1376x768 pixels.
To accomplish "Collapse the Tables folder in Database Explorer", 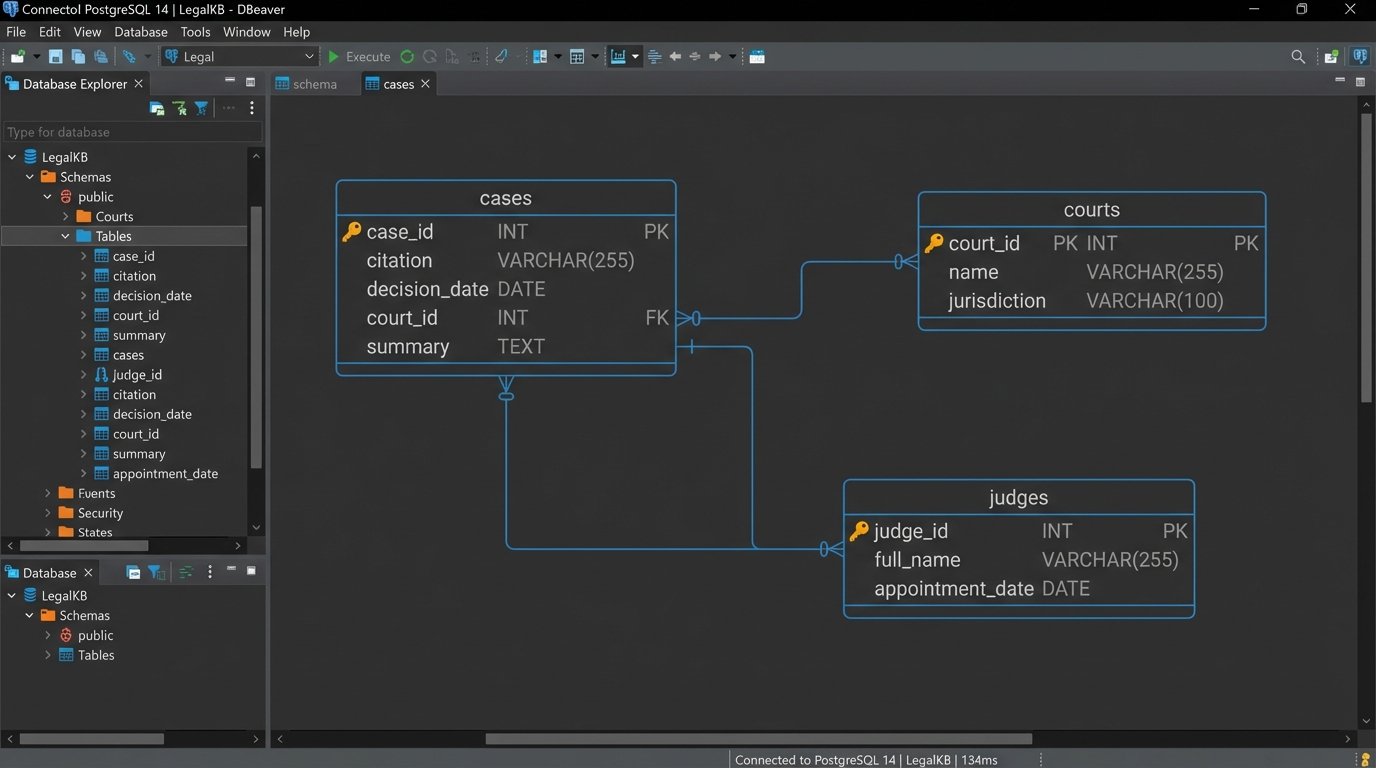I will coord(66,236).
